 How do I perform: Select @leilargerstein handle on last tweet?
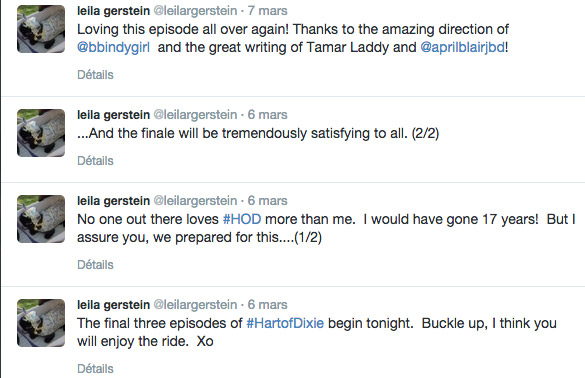click(x=195, y=305)
